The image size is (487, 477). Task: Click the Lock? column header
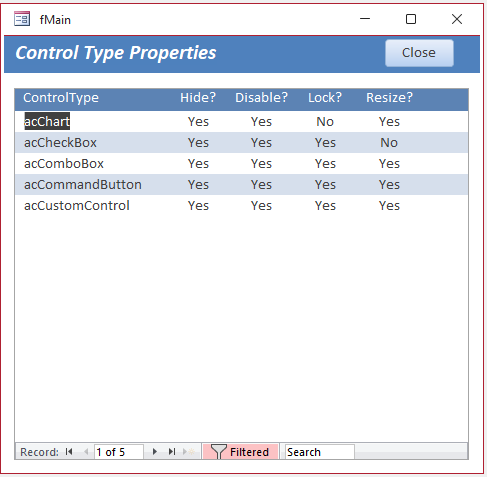[325, 98]
